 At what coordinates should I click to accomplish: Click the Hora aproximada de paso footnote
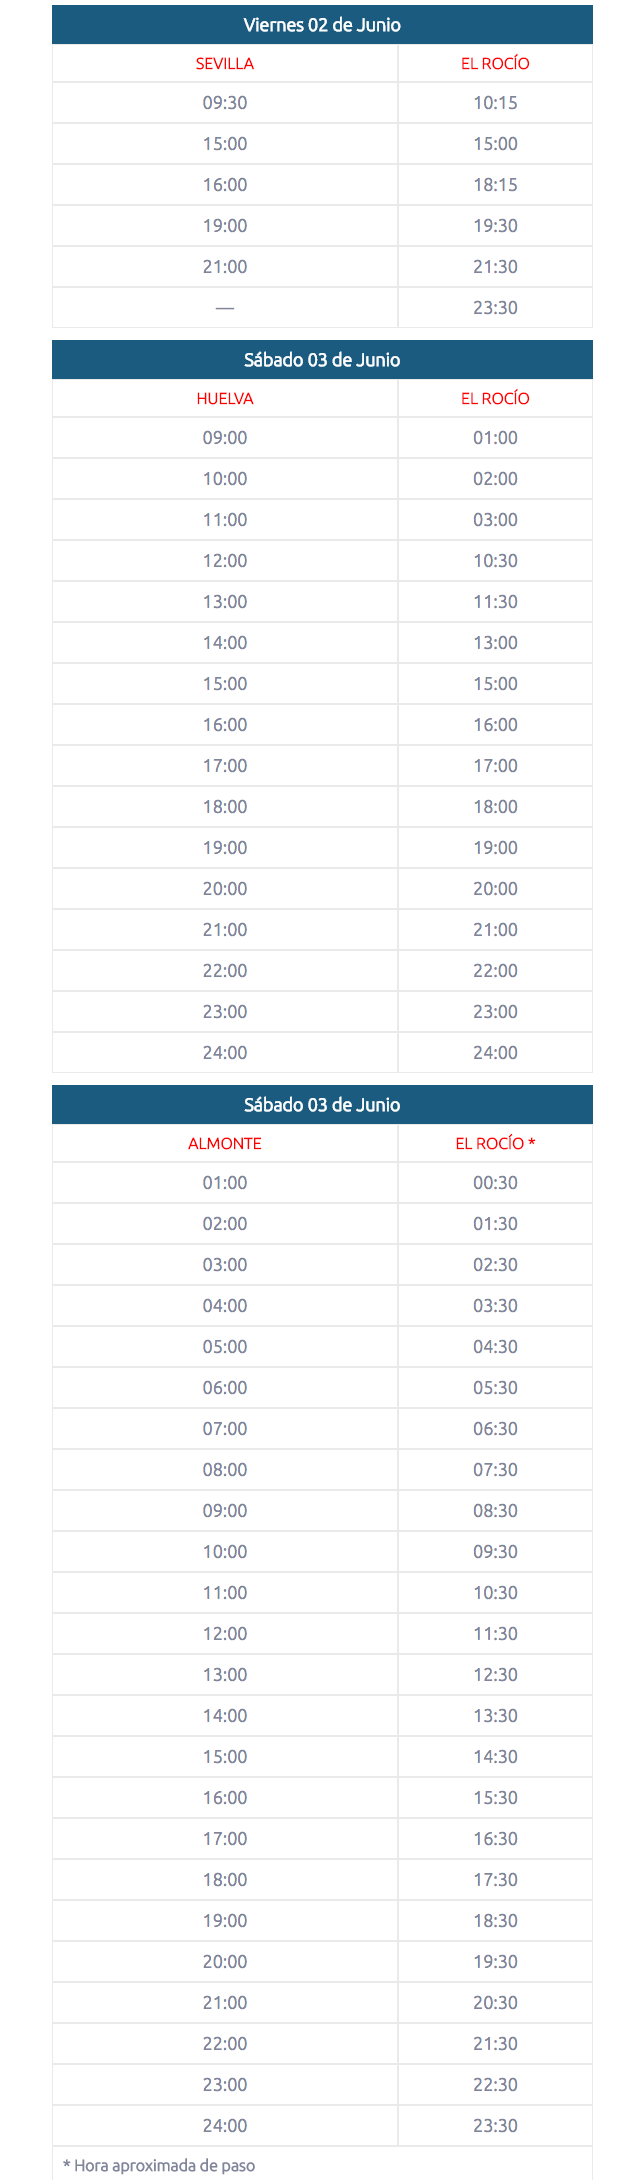click(x=159, y=2165)
